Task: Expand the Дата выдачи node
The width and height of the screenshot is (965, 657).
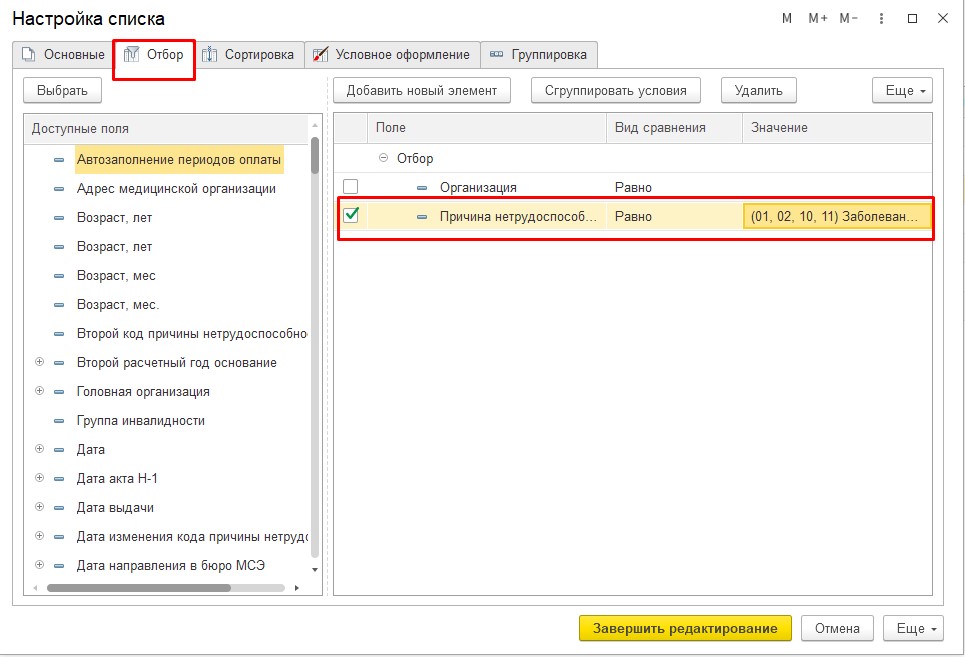Action: (x=39, y=507)
